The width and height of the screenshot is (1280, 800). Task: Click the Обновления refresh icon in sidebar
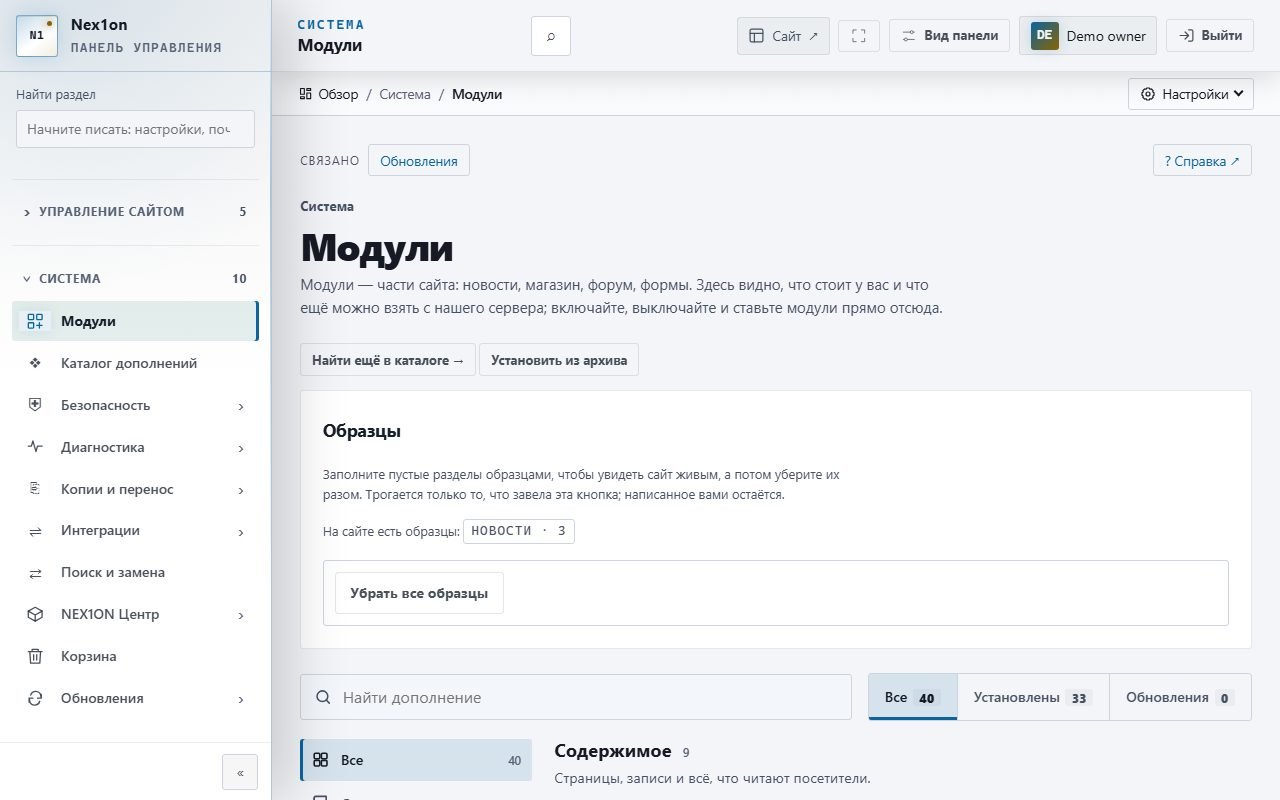coord(35,698)
